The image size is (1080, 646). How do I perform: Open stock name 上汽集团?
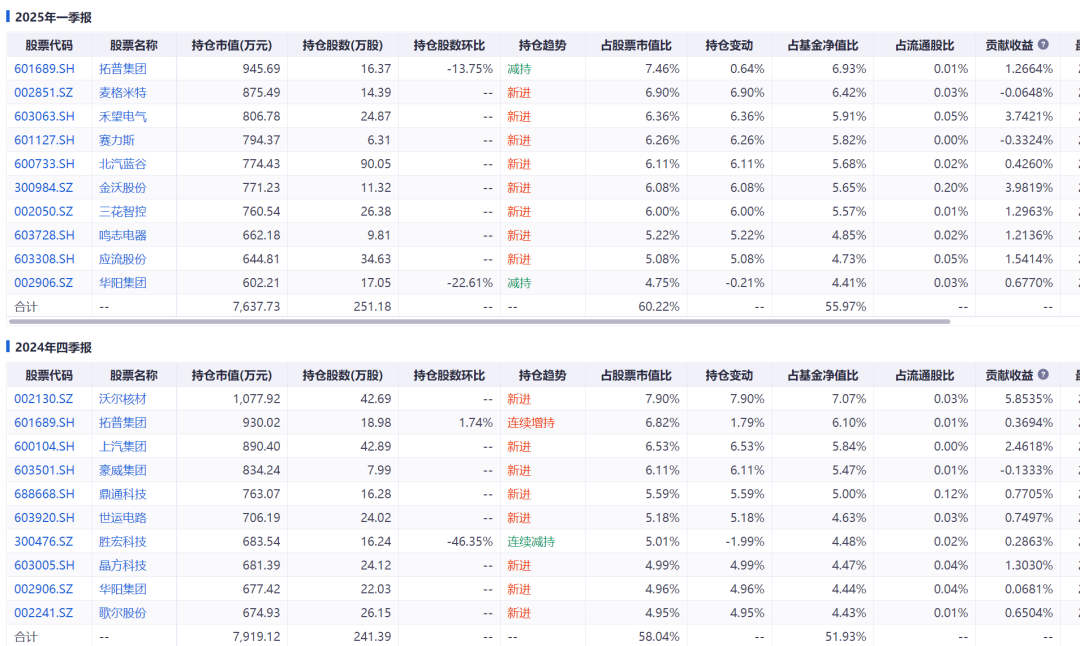[x=123, y=446]
